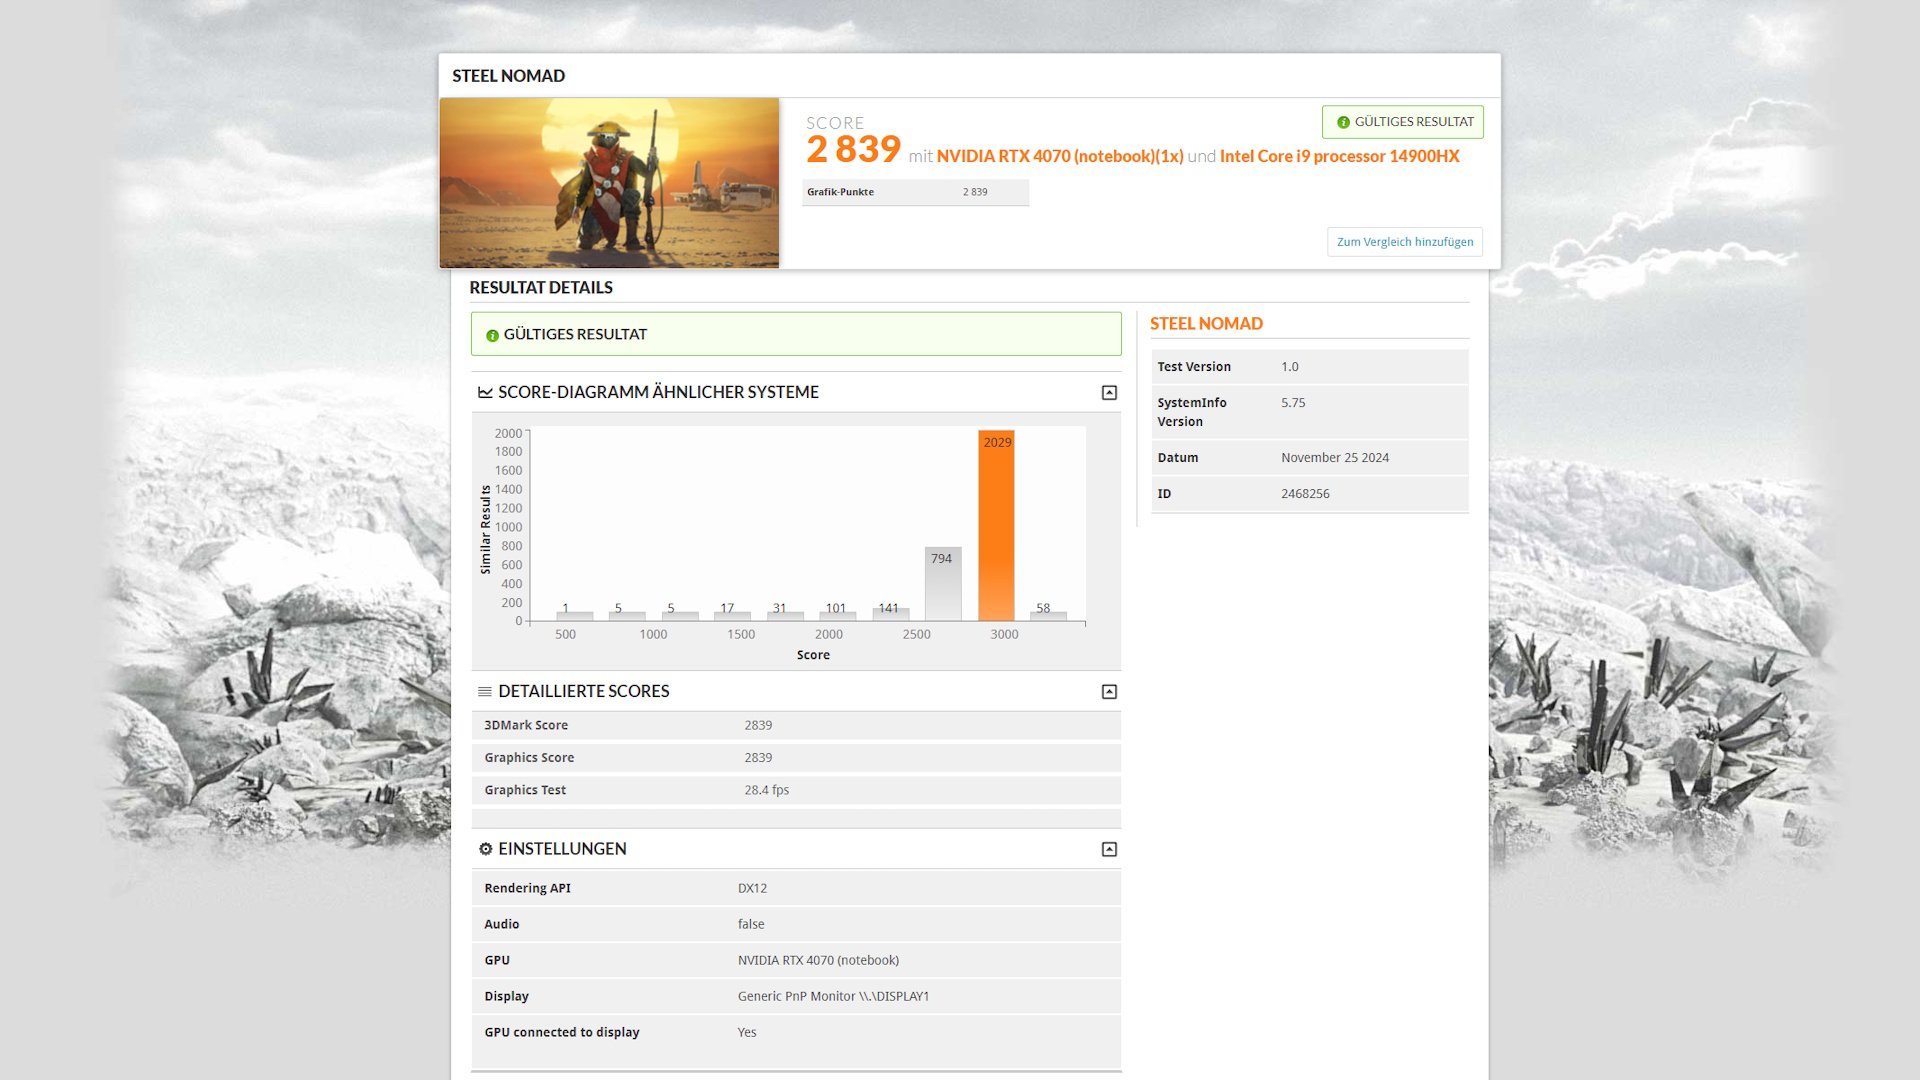Image resolution: width=1920 pixels, height=1080 pixels.
Task: Click the green info icon in top-right badge
Action: pos(1343,122)
